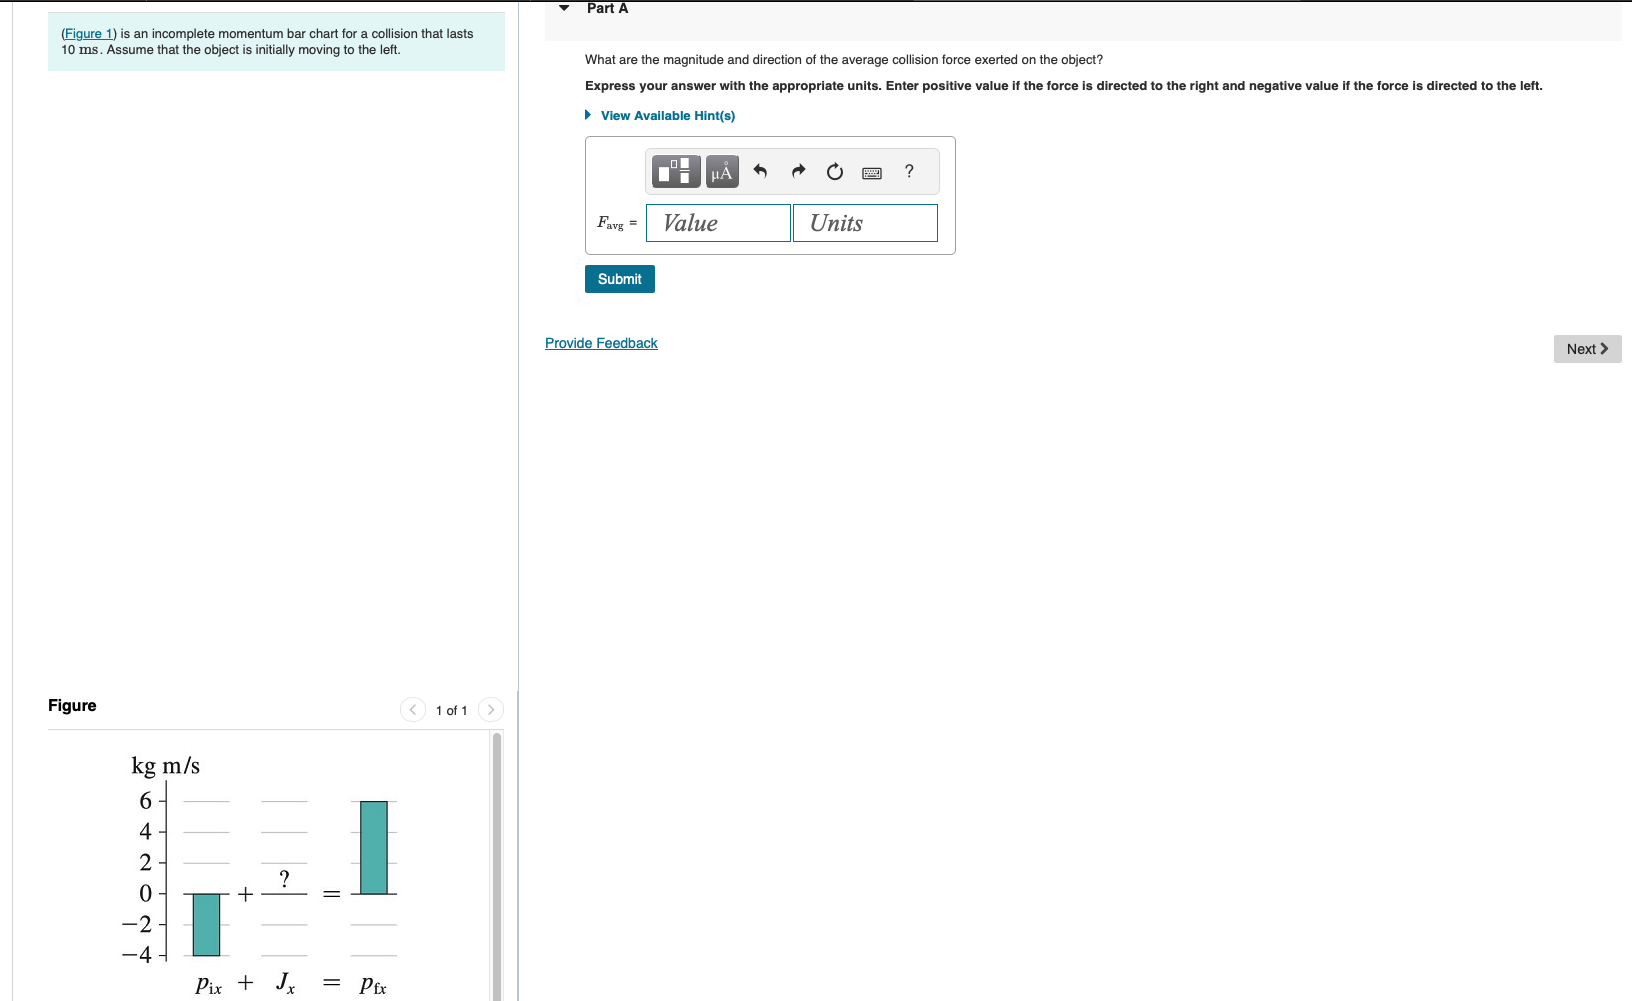Go to Next question

(1587, 349)
